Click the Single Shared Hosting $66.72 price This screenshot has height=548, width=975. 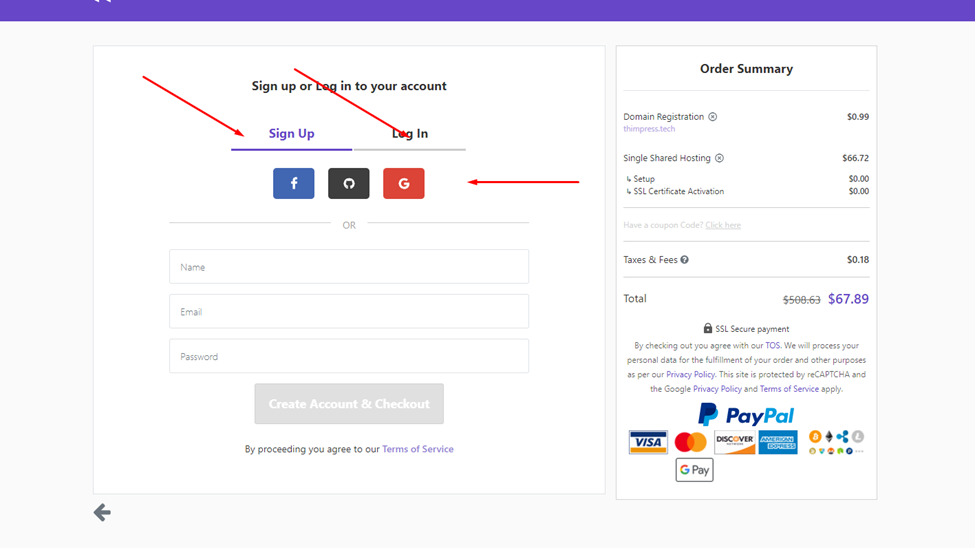tap(856, 158)
